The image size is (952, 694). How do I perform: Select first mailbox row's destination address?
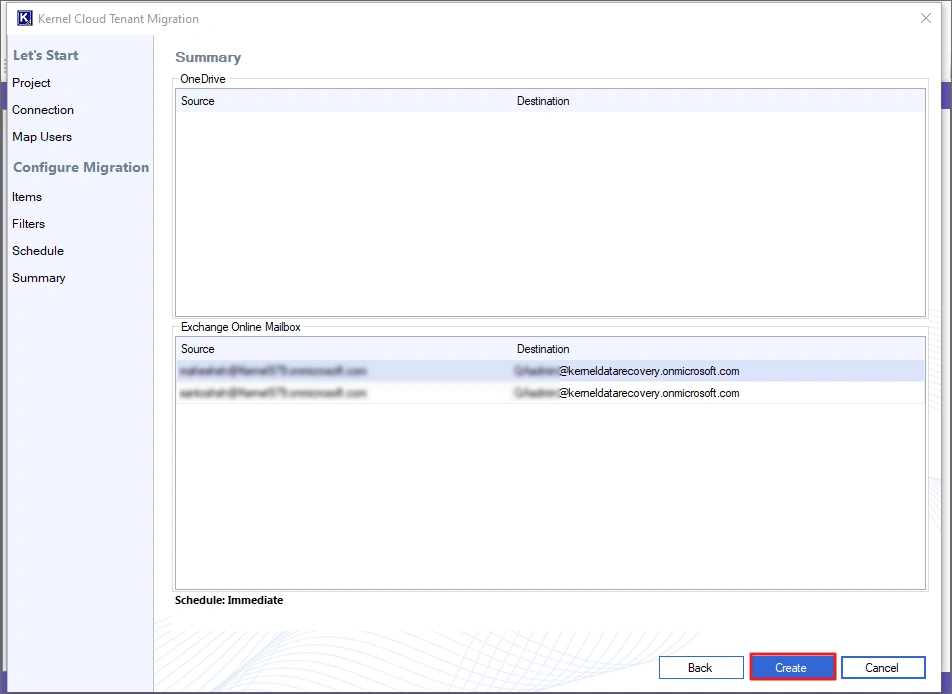pos(627,371)
